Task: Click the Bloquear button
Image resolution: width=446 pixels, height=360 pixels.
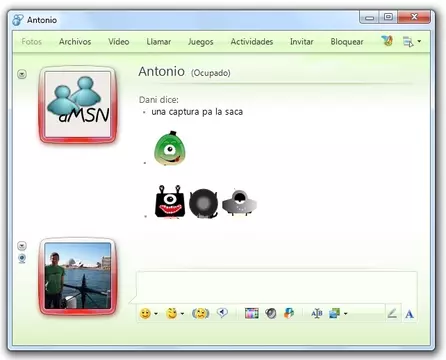Action: [347, 42]
